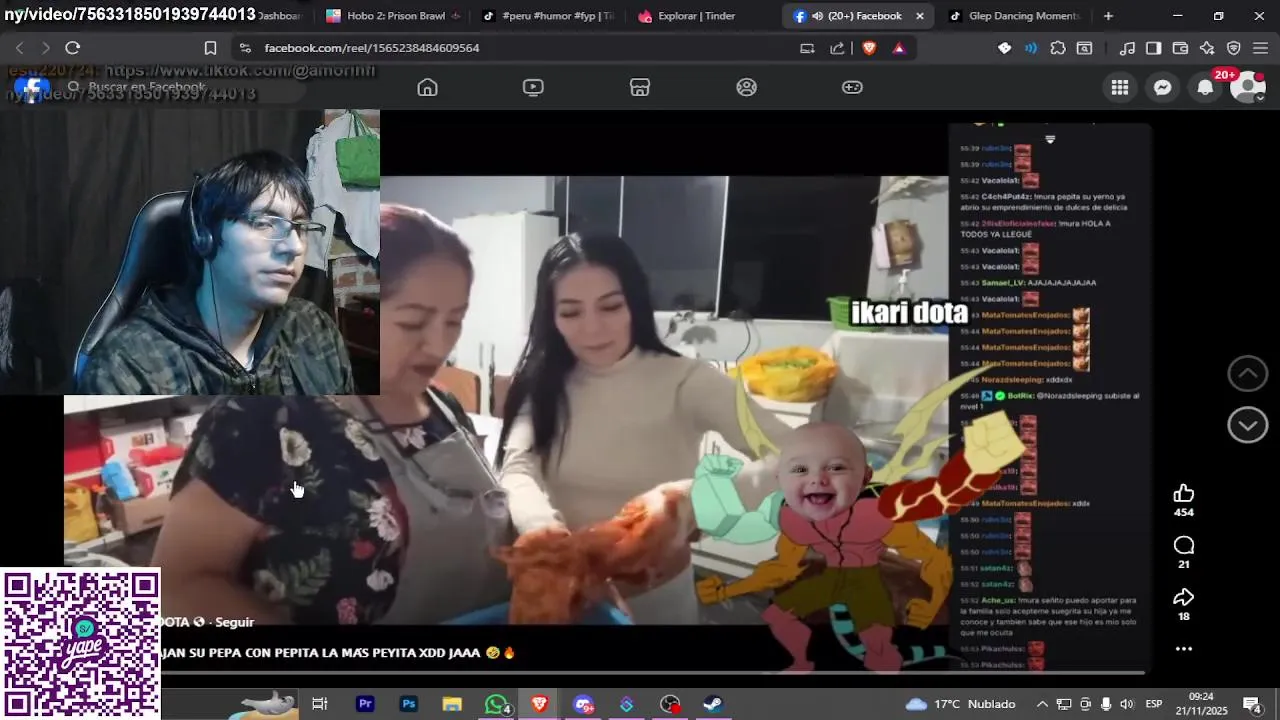Open WhatsApp from taskbar

tap(496, 704)
